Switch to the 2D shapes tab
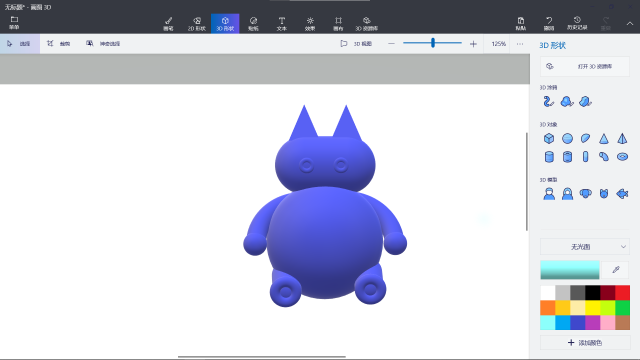This screenshot has width=640, height=360. pos(197,24)
